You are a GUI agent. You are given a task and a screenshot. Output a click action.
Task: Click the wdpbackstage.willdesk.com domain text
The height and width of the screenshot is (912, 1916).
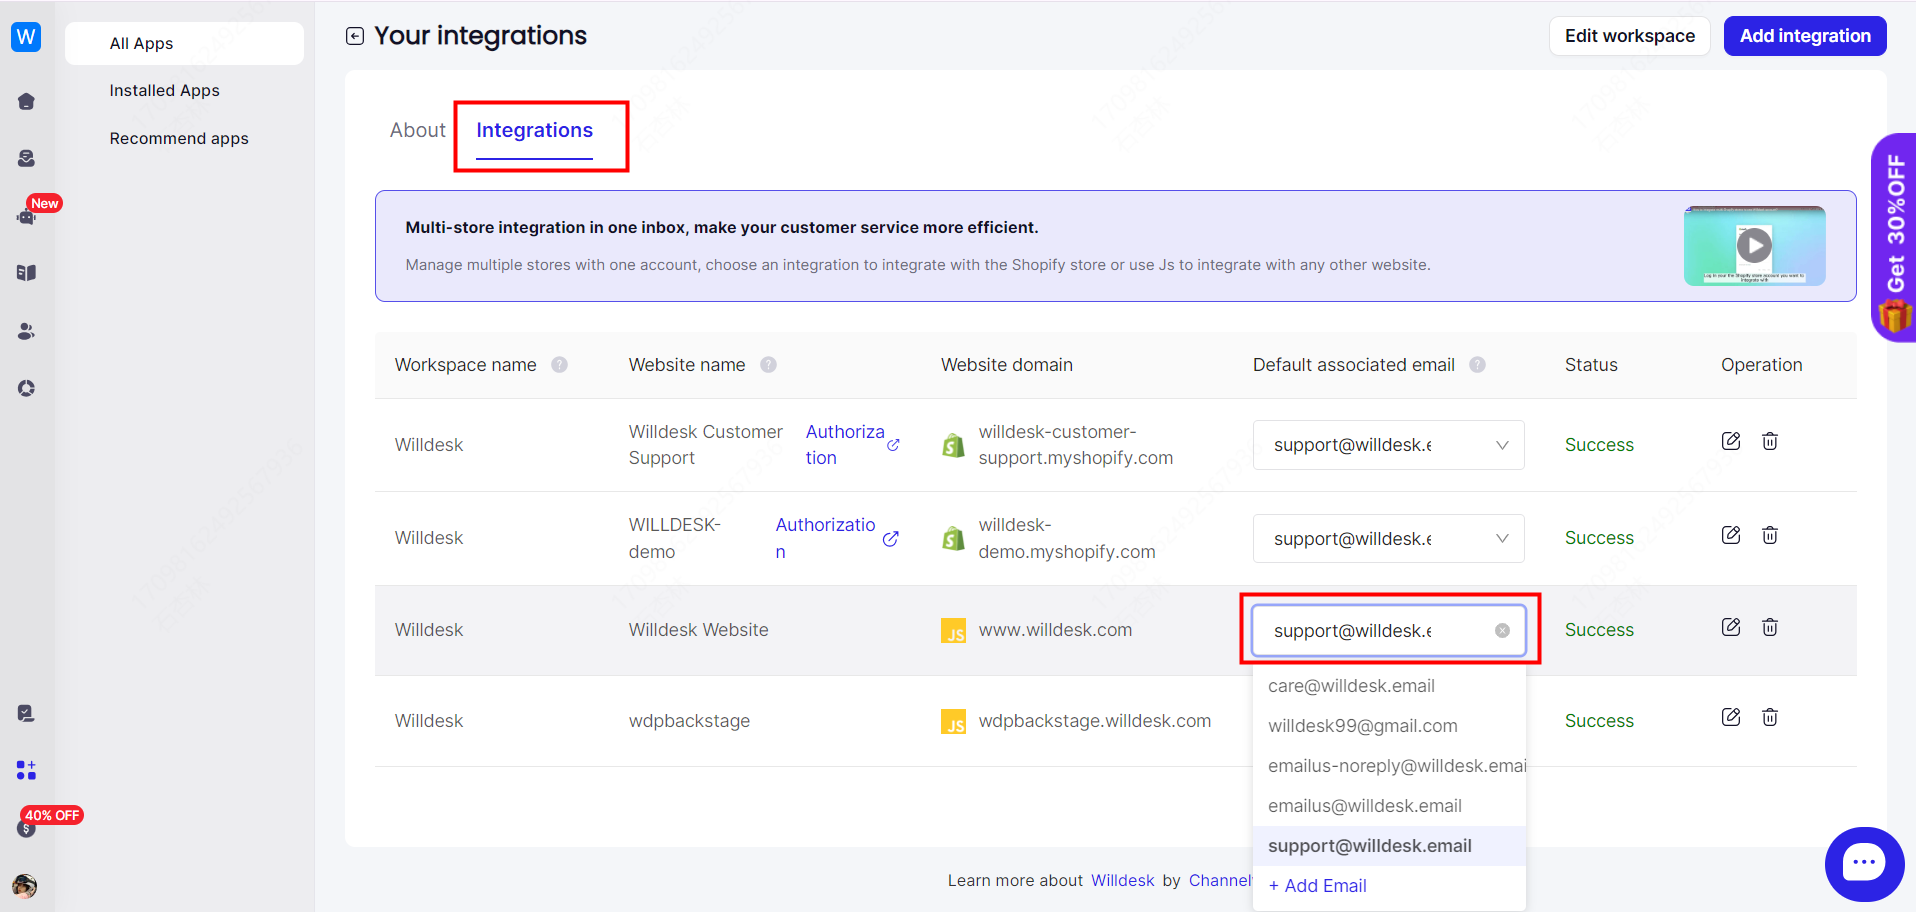point(1094,721)
